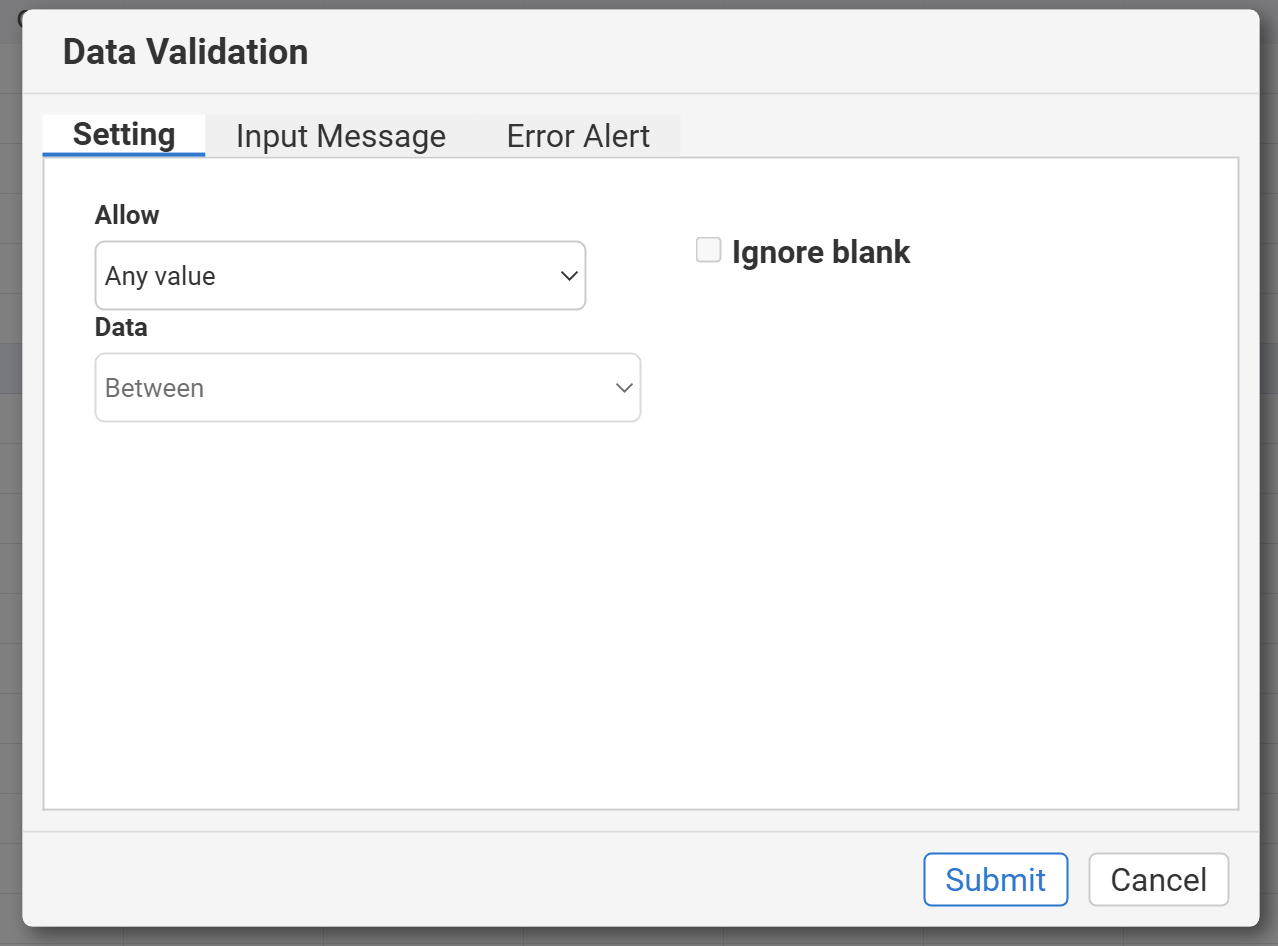Click the "Data" field label
The width and height of the screenshot is (1278, 946).
(121, 327)
